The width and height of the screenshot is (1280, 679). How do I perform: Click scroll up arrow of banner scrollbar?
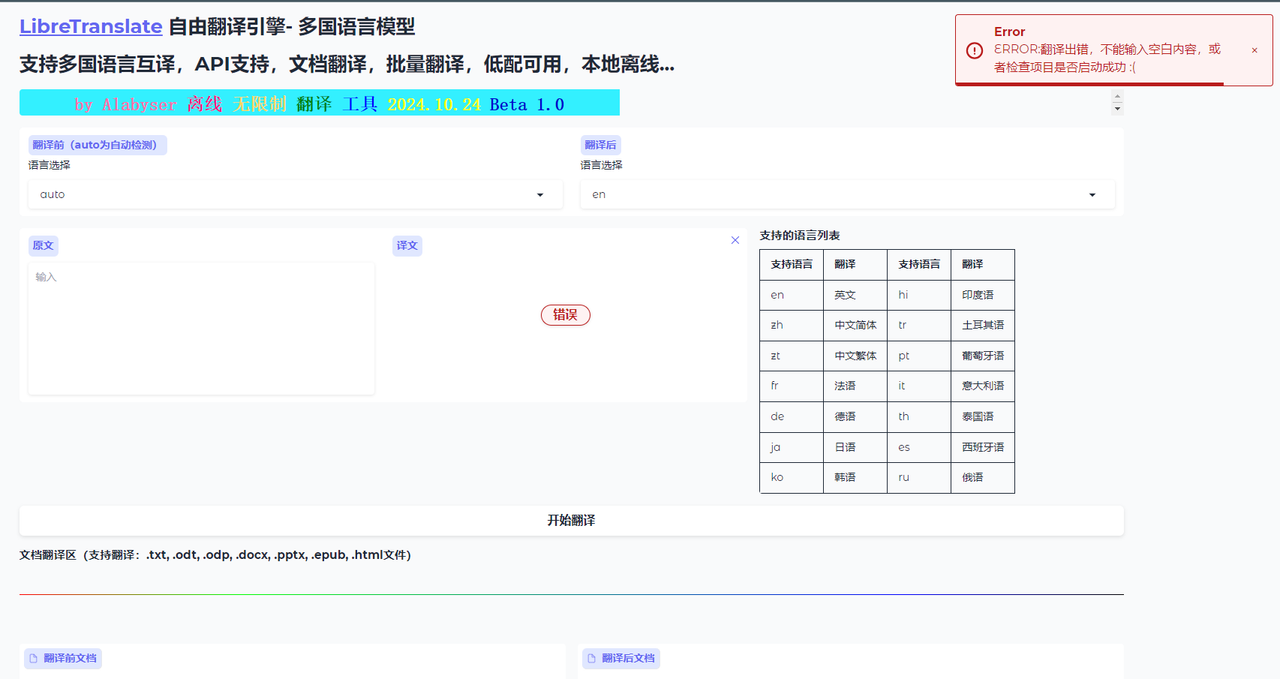(x=1118, y=97)
